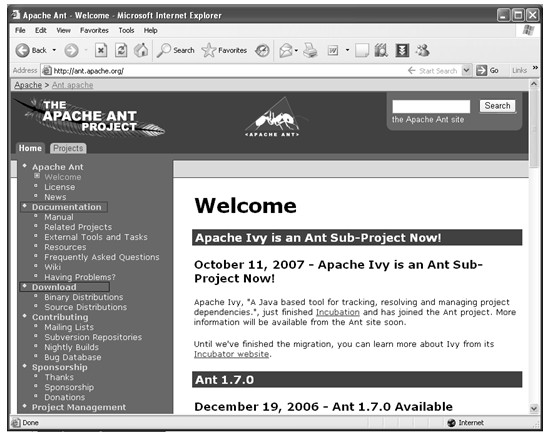This screenshot has height=437, width=552.
Task: Click the scrollbar down arrow
Action: [534, 408]
